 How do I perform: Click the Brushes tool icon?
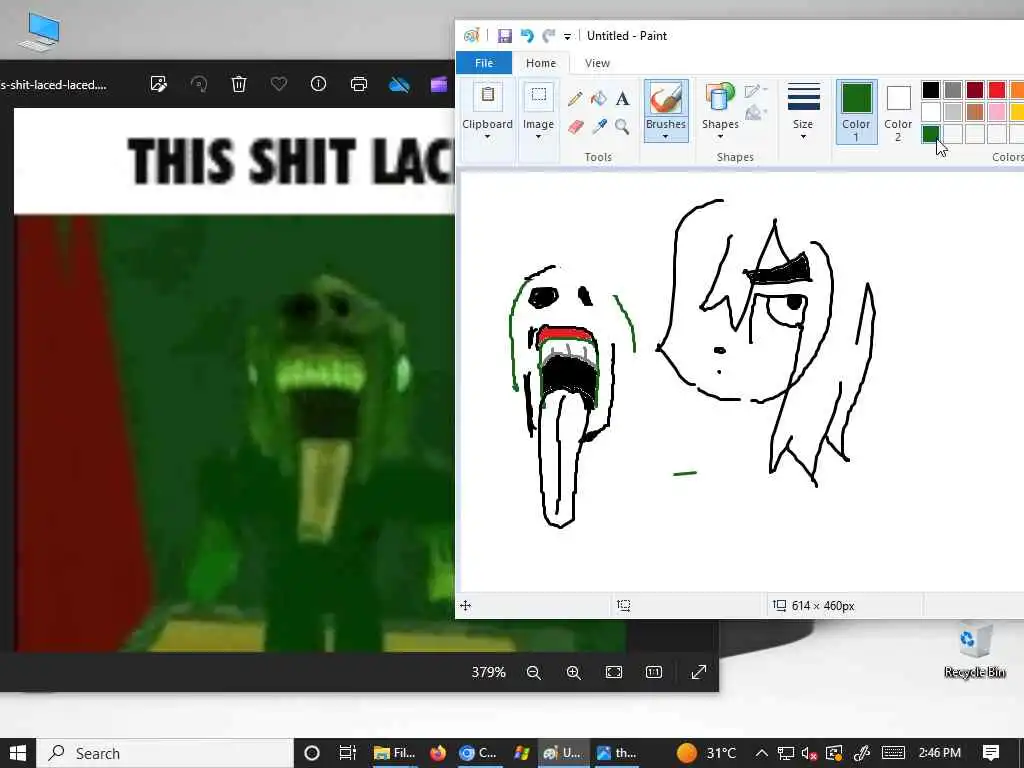(x=665, y=99)
